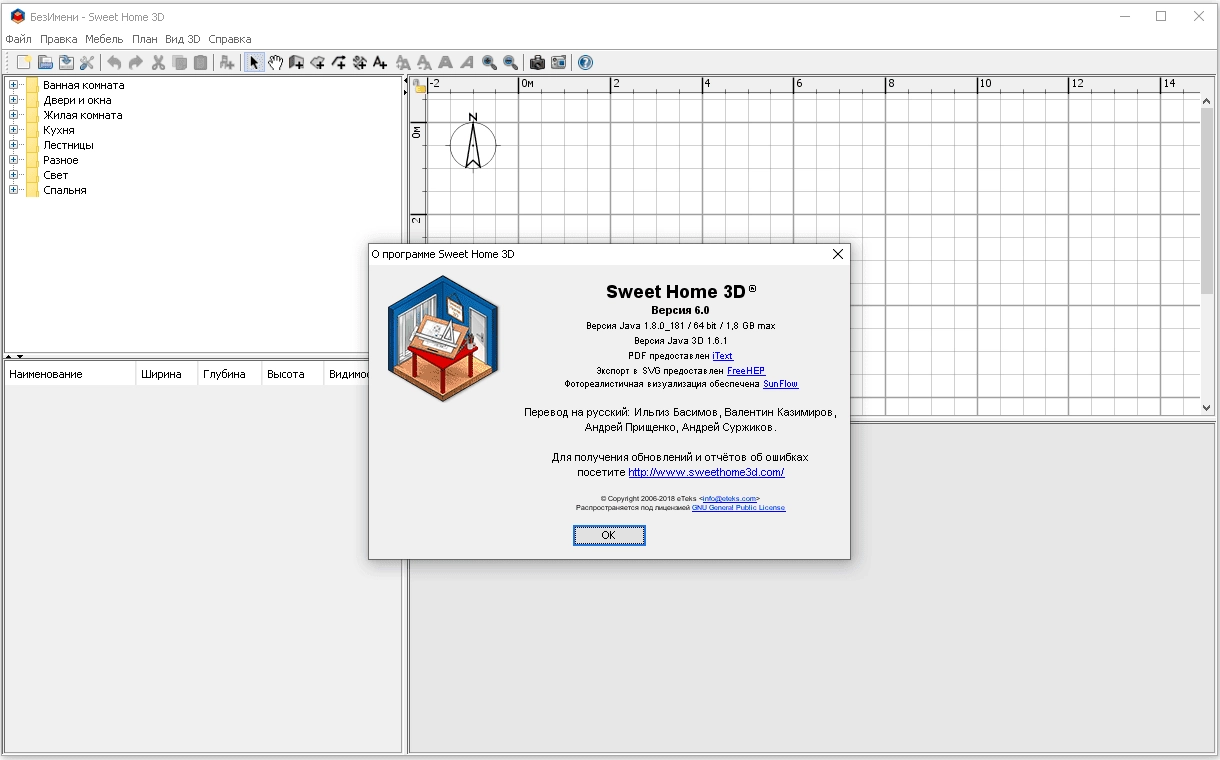Screen dimensions: 1220x760
Task: Expand the Свет category
Action: 14,175
